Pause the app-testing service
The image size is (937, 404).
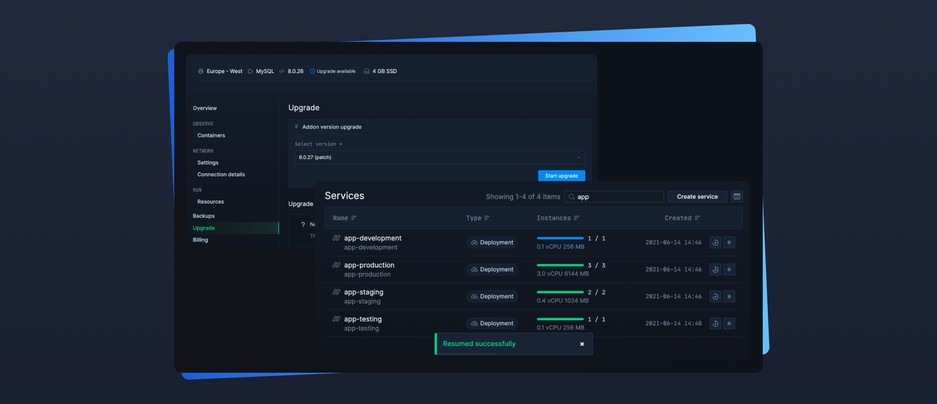(729, 323)
